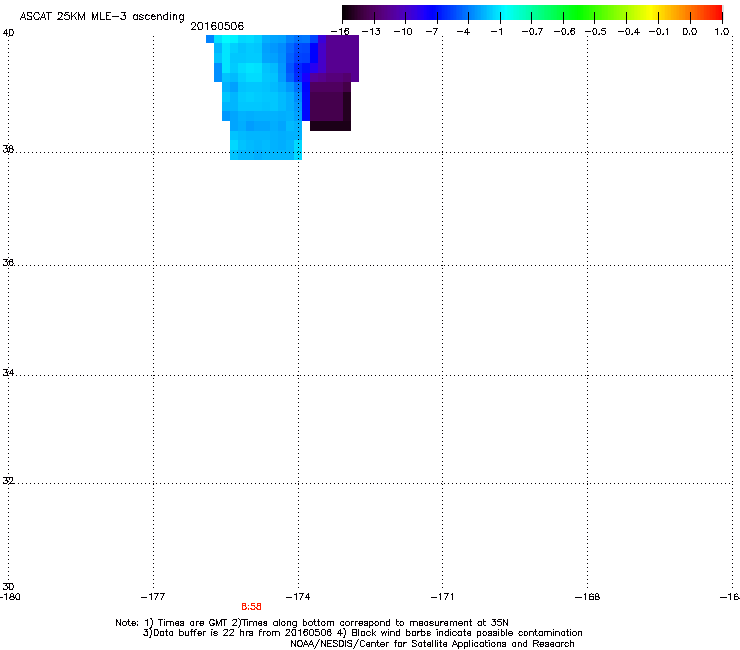Viewport: 740px width, 650px height.
Task: Click the latitude 40 axis label
Action: [x=8, y=33]
